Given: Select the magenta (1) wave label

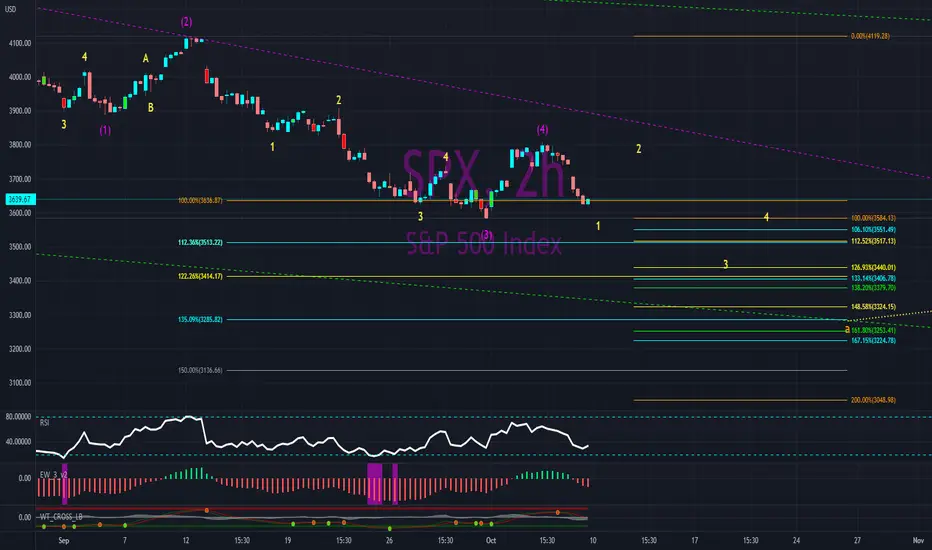Looking at the screenshot, I should [x=105, y=130].
